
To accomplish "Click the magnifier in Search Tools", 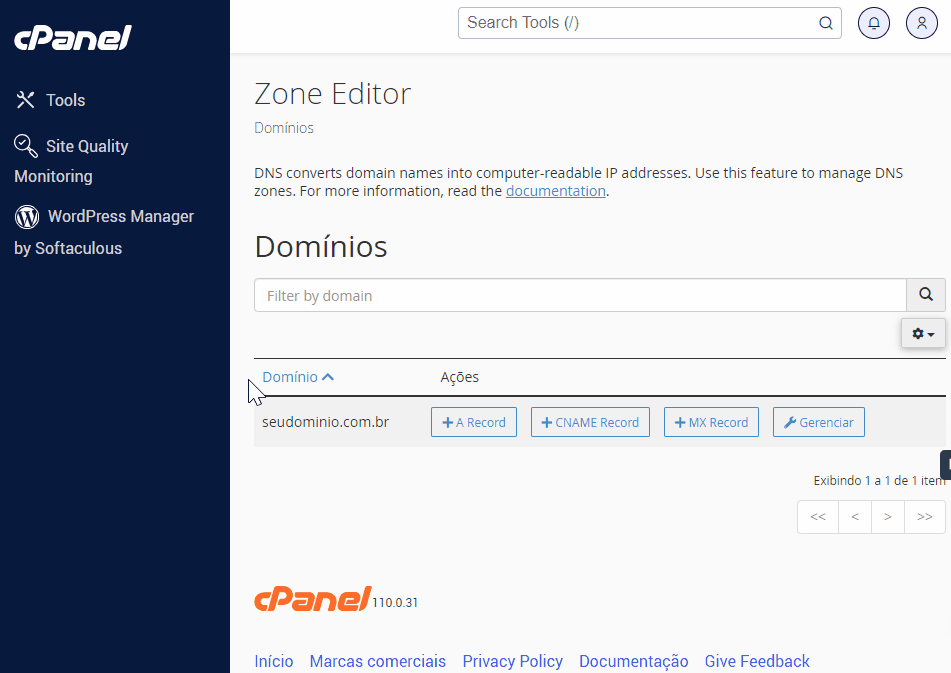I will [825, 23].
